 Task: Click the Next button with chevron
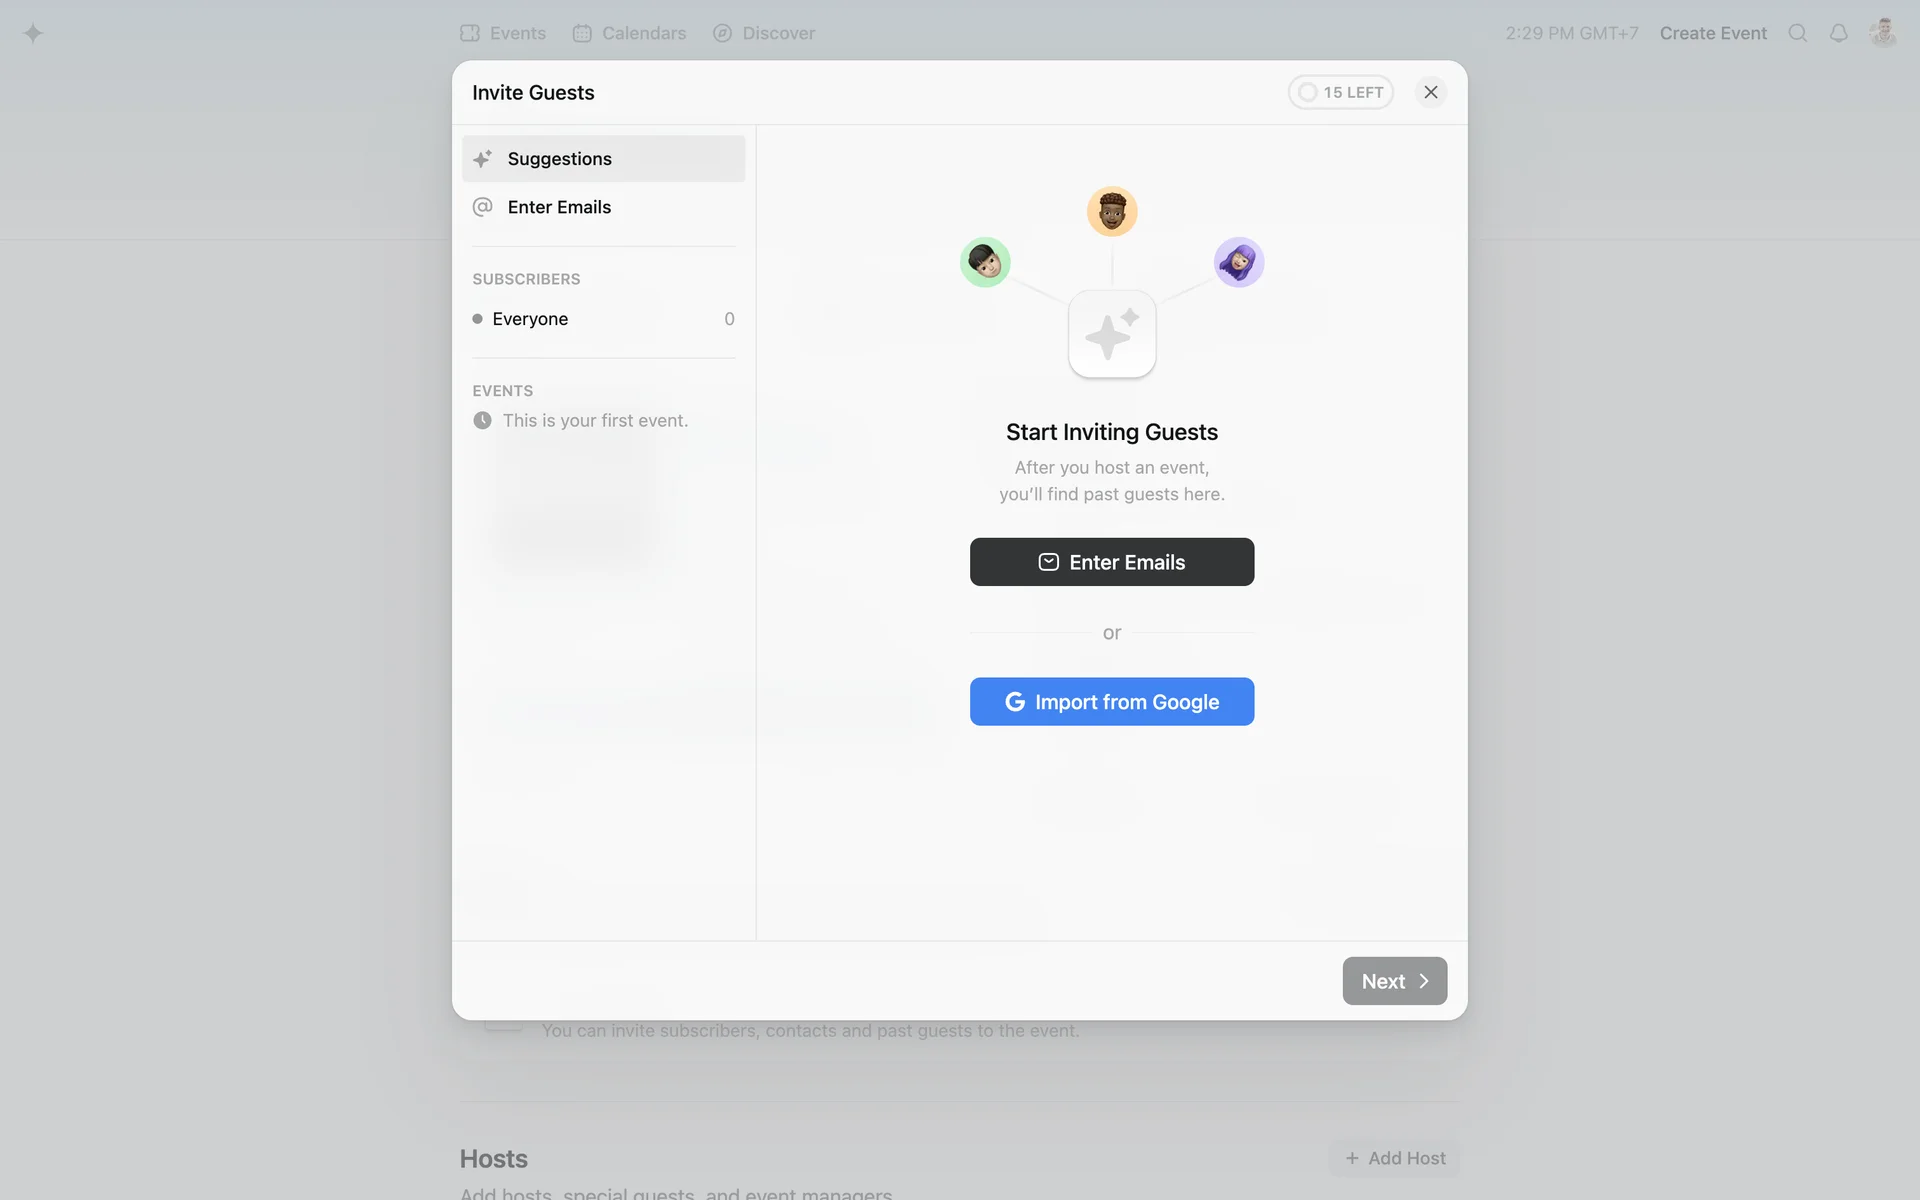click(x=1395, y=981)
